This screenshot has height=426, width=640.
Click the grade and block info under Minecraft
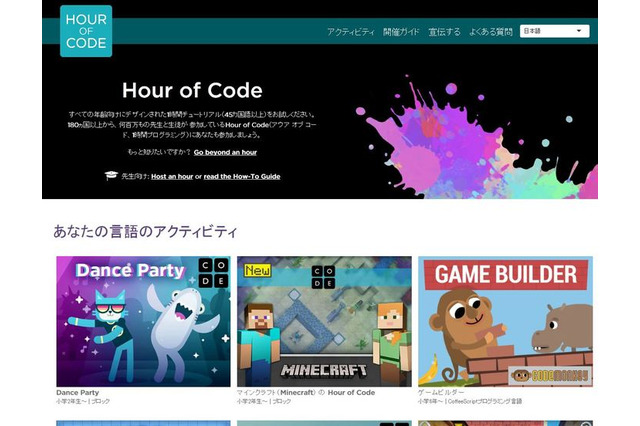[264, 402]
